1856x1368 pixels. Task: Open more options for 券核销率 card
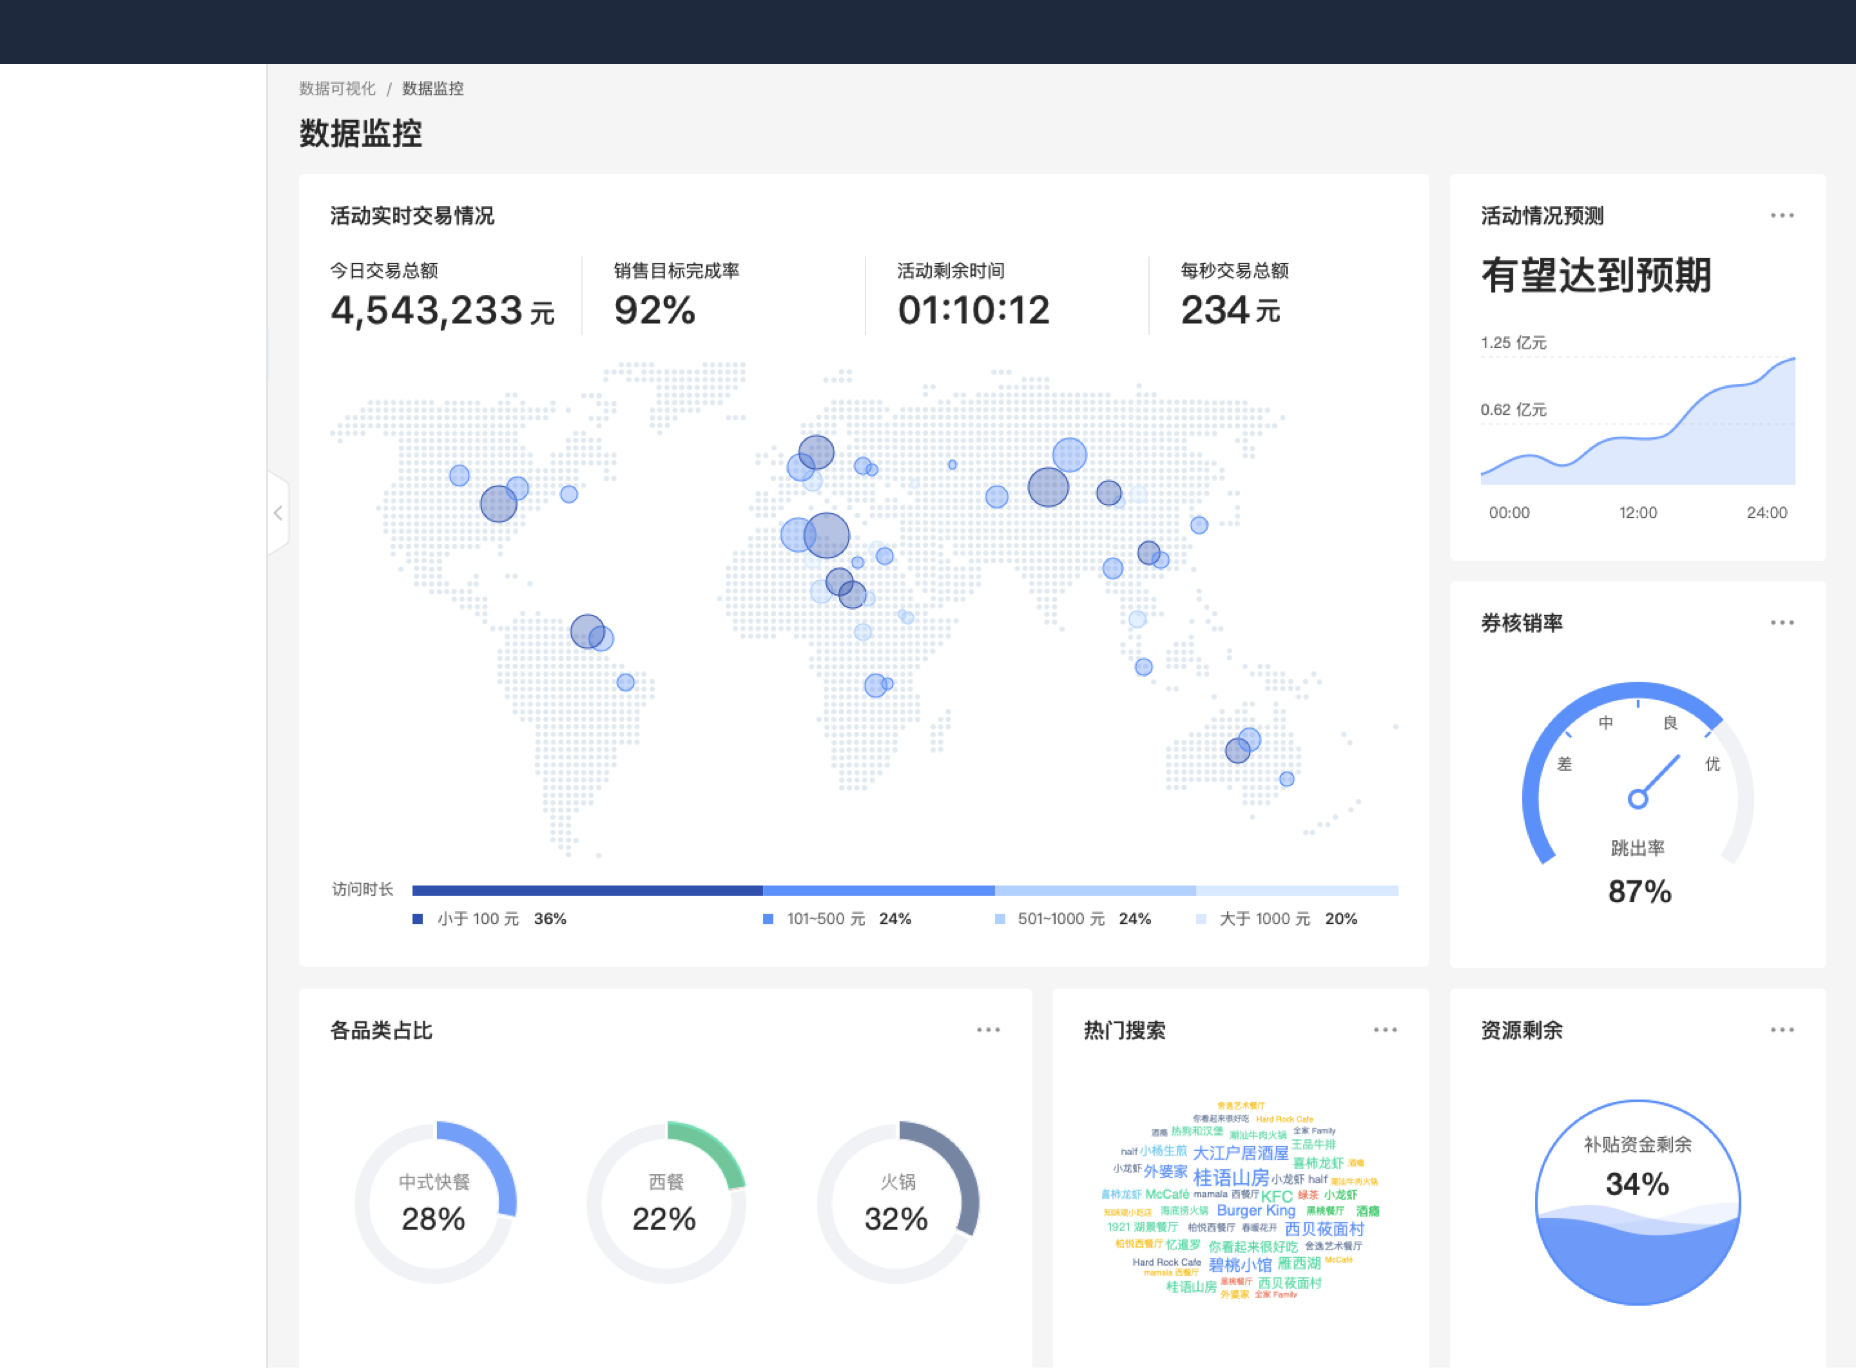click(x=1782, y=622)
